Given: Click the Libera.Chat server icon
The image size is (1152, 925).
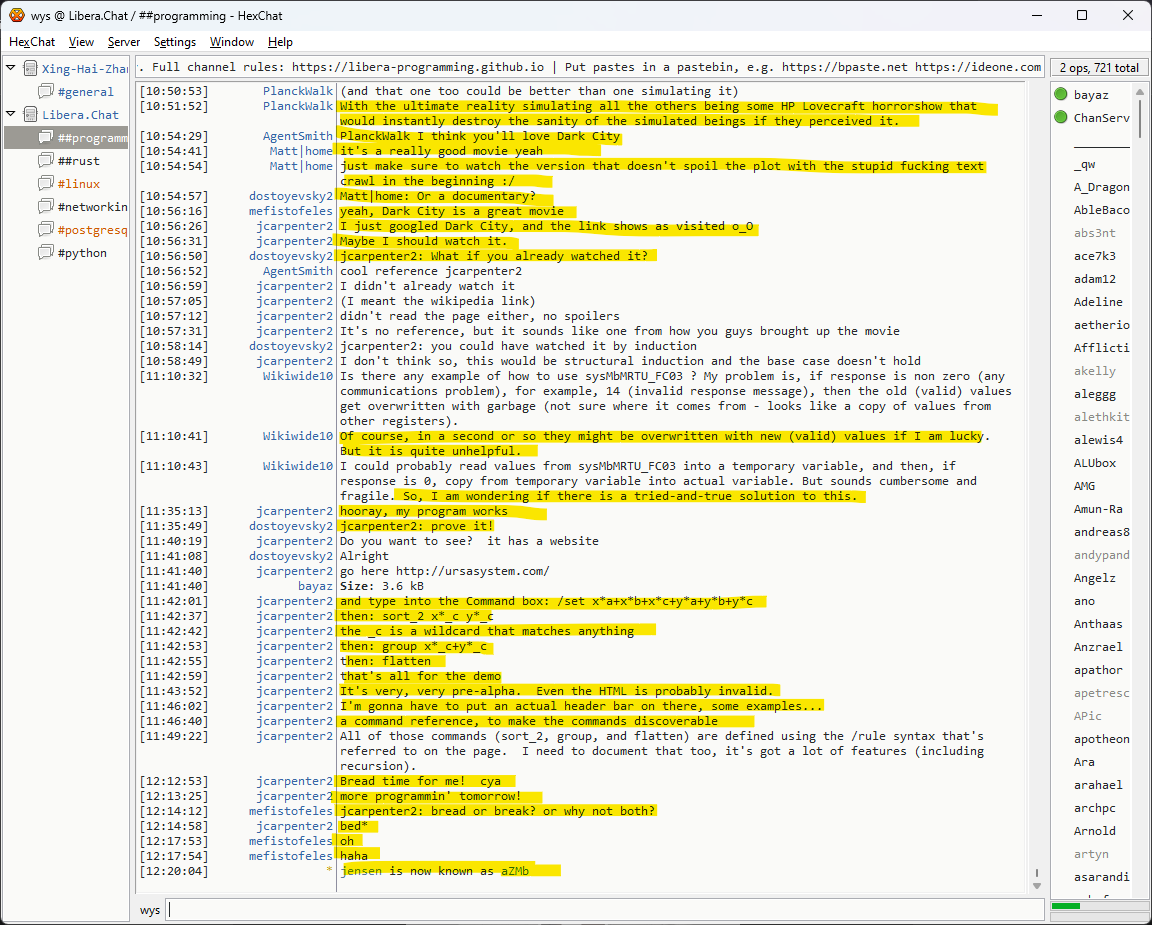Looking at the screenshot, I should [x=30, y=115].
